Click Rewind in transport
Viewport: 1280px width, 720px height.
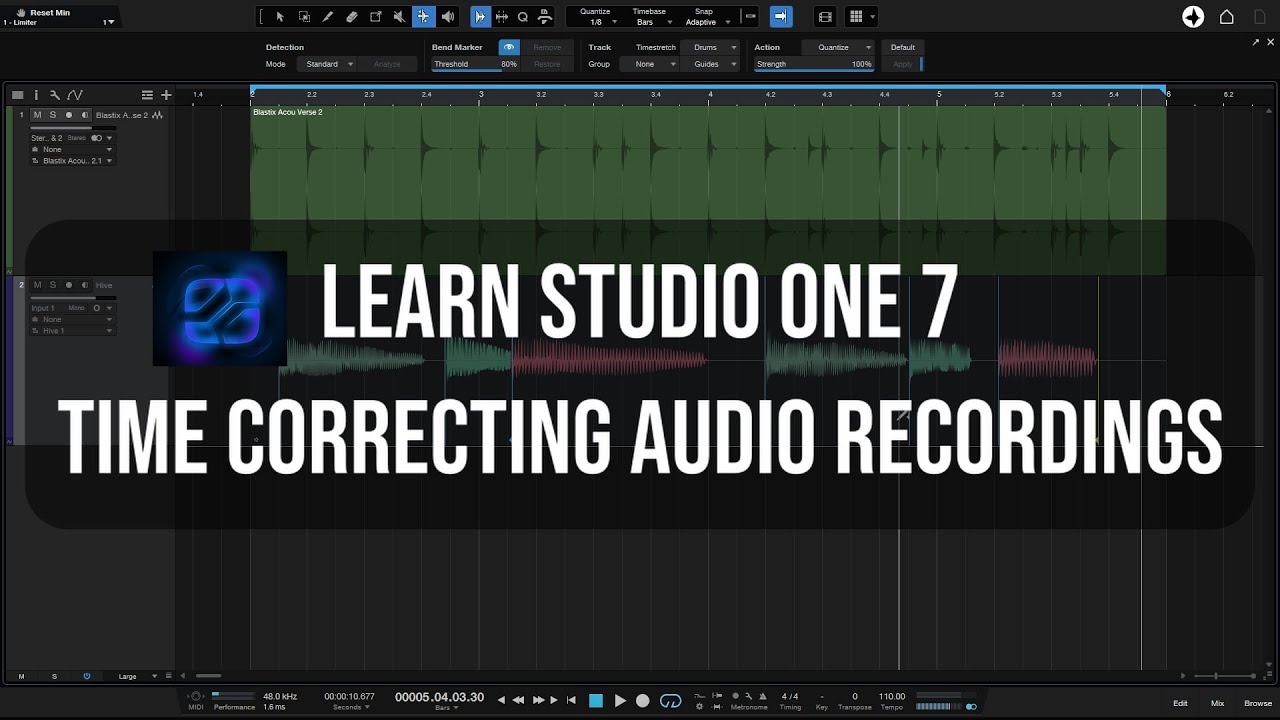(518, 701)
